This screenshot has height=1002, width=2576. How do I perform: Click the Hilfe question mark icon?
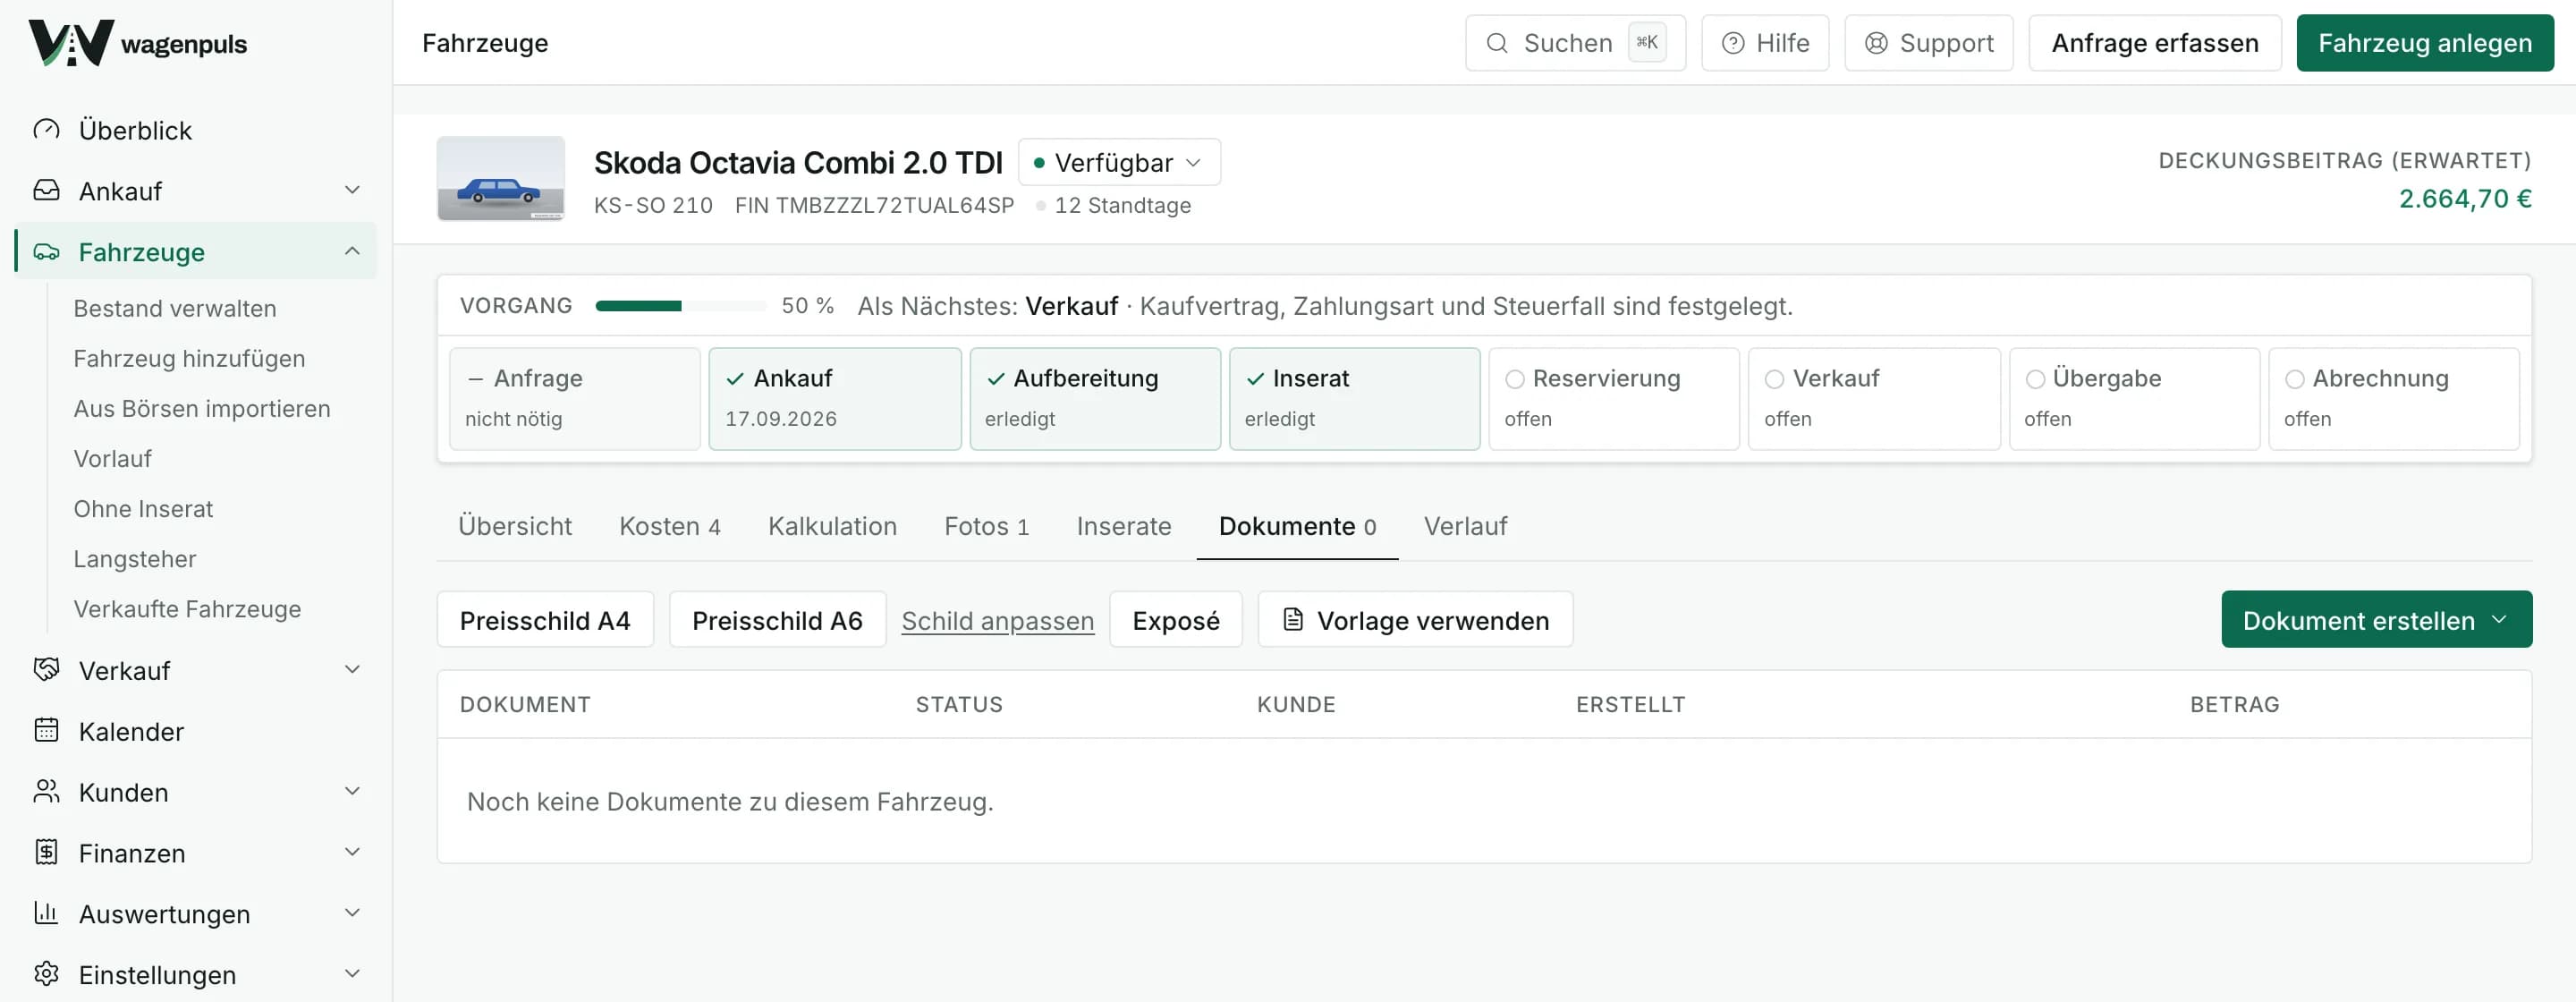click(x=1733, y=43)
